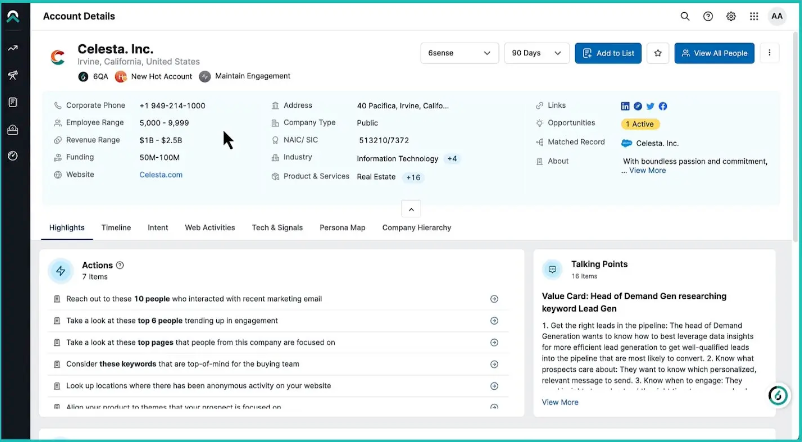Open the briefcase sidebar icon
The width and height of the screenshot is (802, 442).
pos(13,130)
